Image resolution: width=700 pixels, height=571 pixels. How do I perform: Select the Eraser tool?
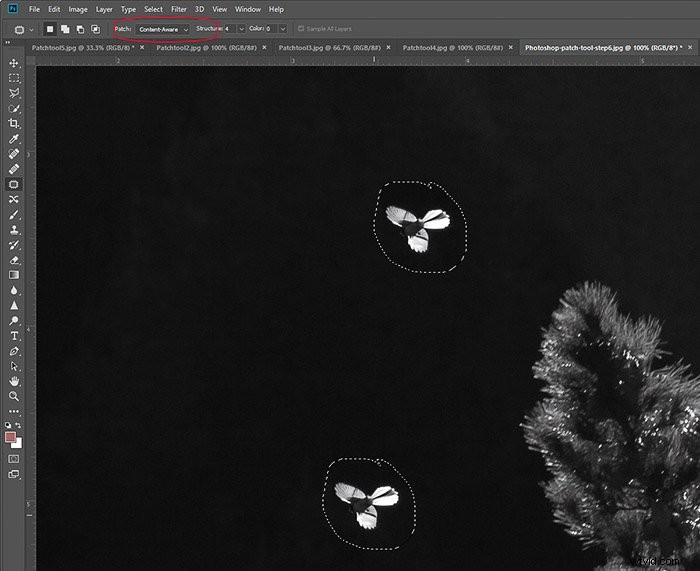pyautogui.click(x=14, y=260)
